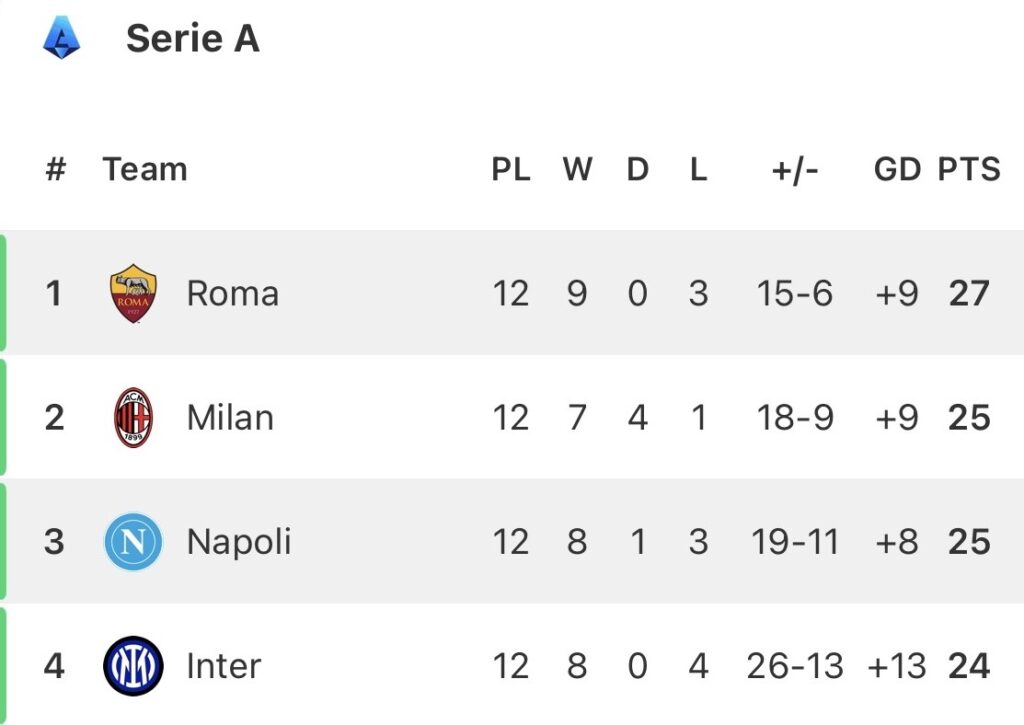Click Roma's 27 points value

click(x=969, y=294)
